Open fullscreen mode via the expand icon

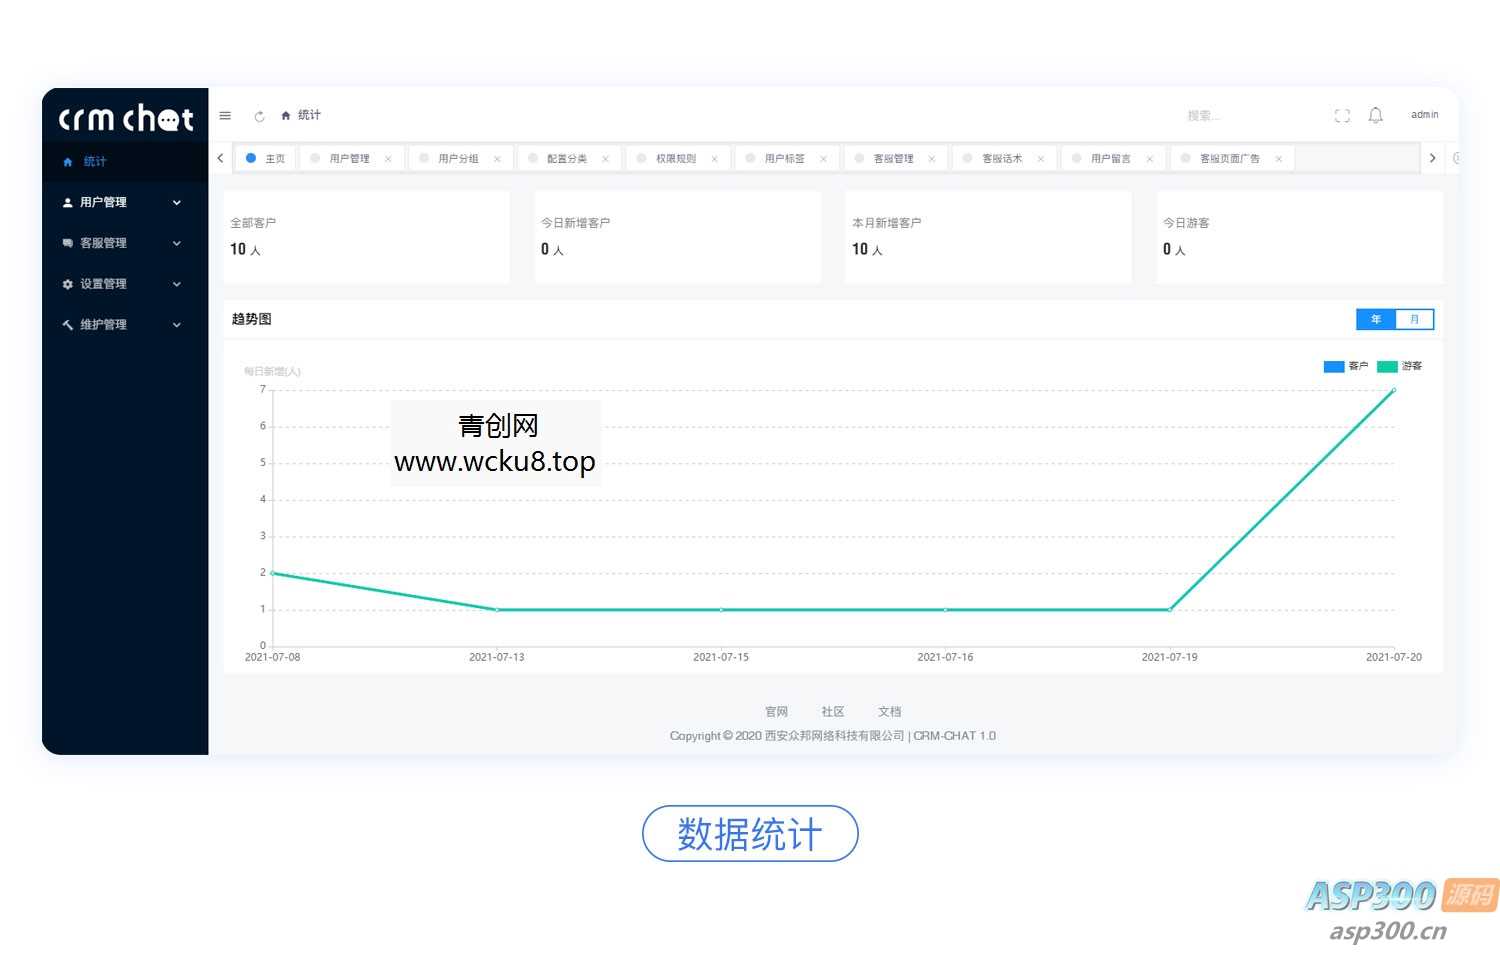pyautogui.click(x=1342, y=115)
